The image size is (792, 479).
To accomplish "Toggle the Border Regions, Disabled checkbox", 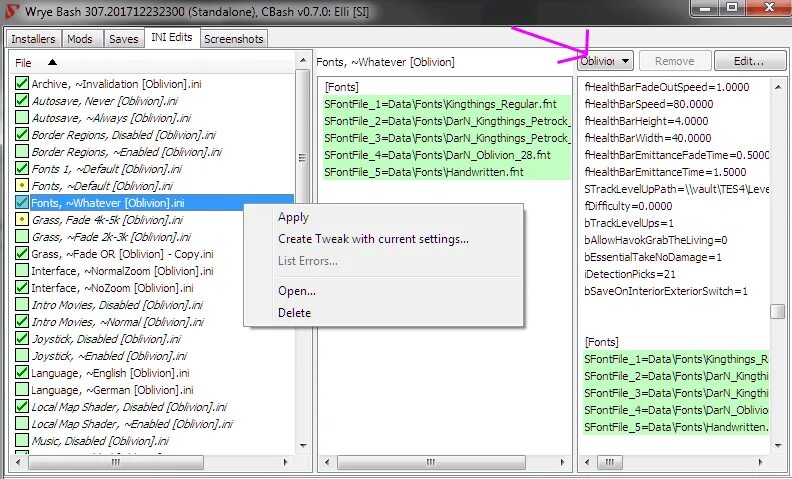I will 22,134.
